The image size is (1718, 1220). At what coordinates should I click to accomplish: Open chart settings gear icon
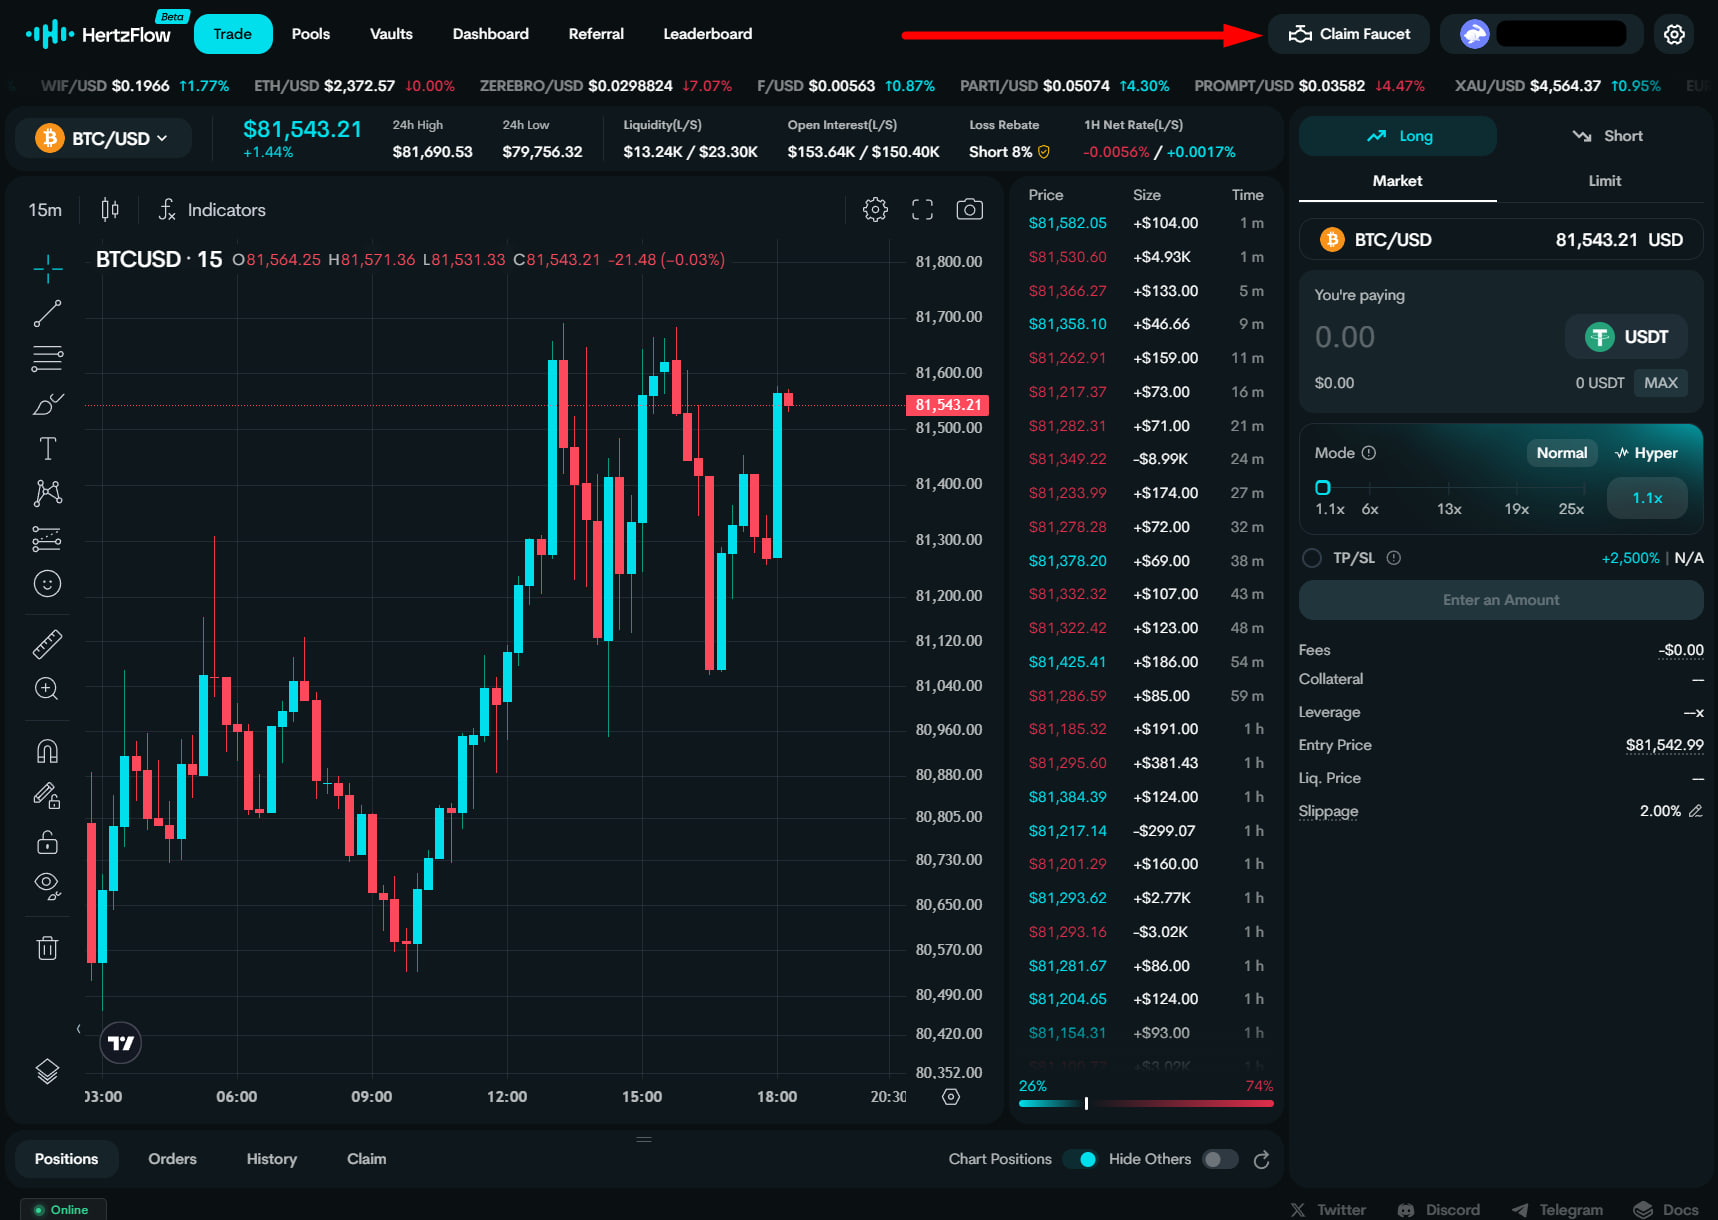875,209
